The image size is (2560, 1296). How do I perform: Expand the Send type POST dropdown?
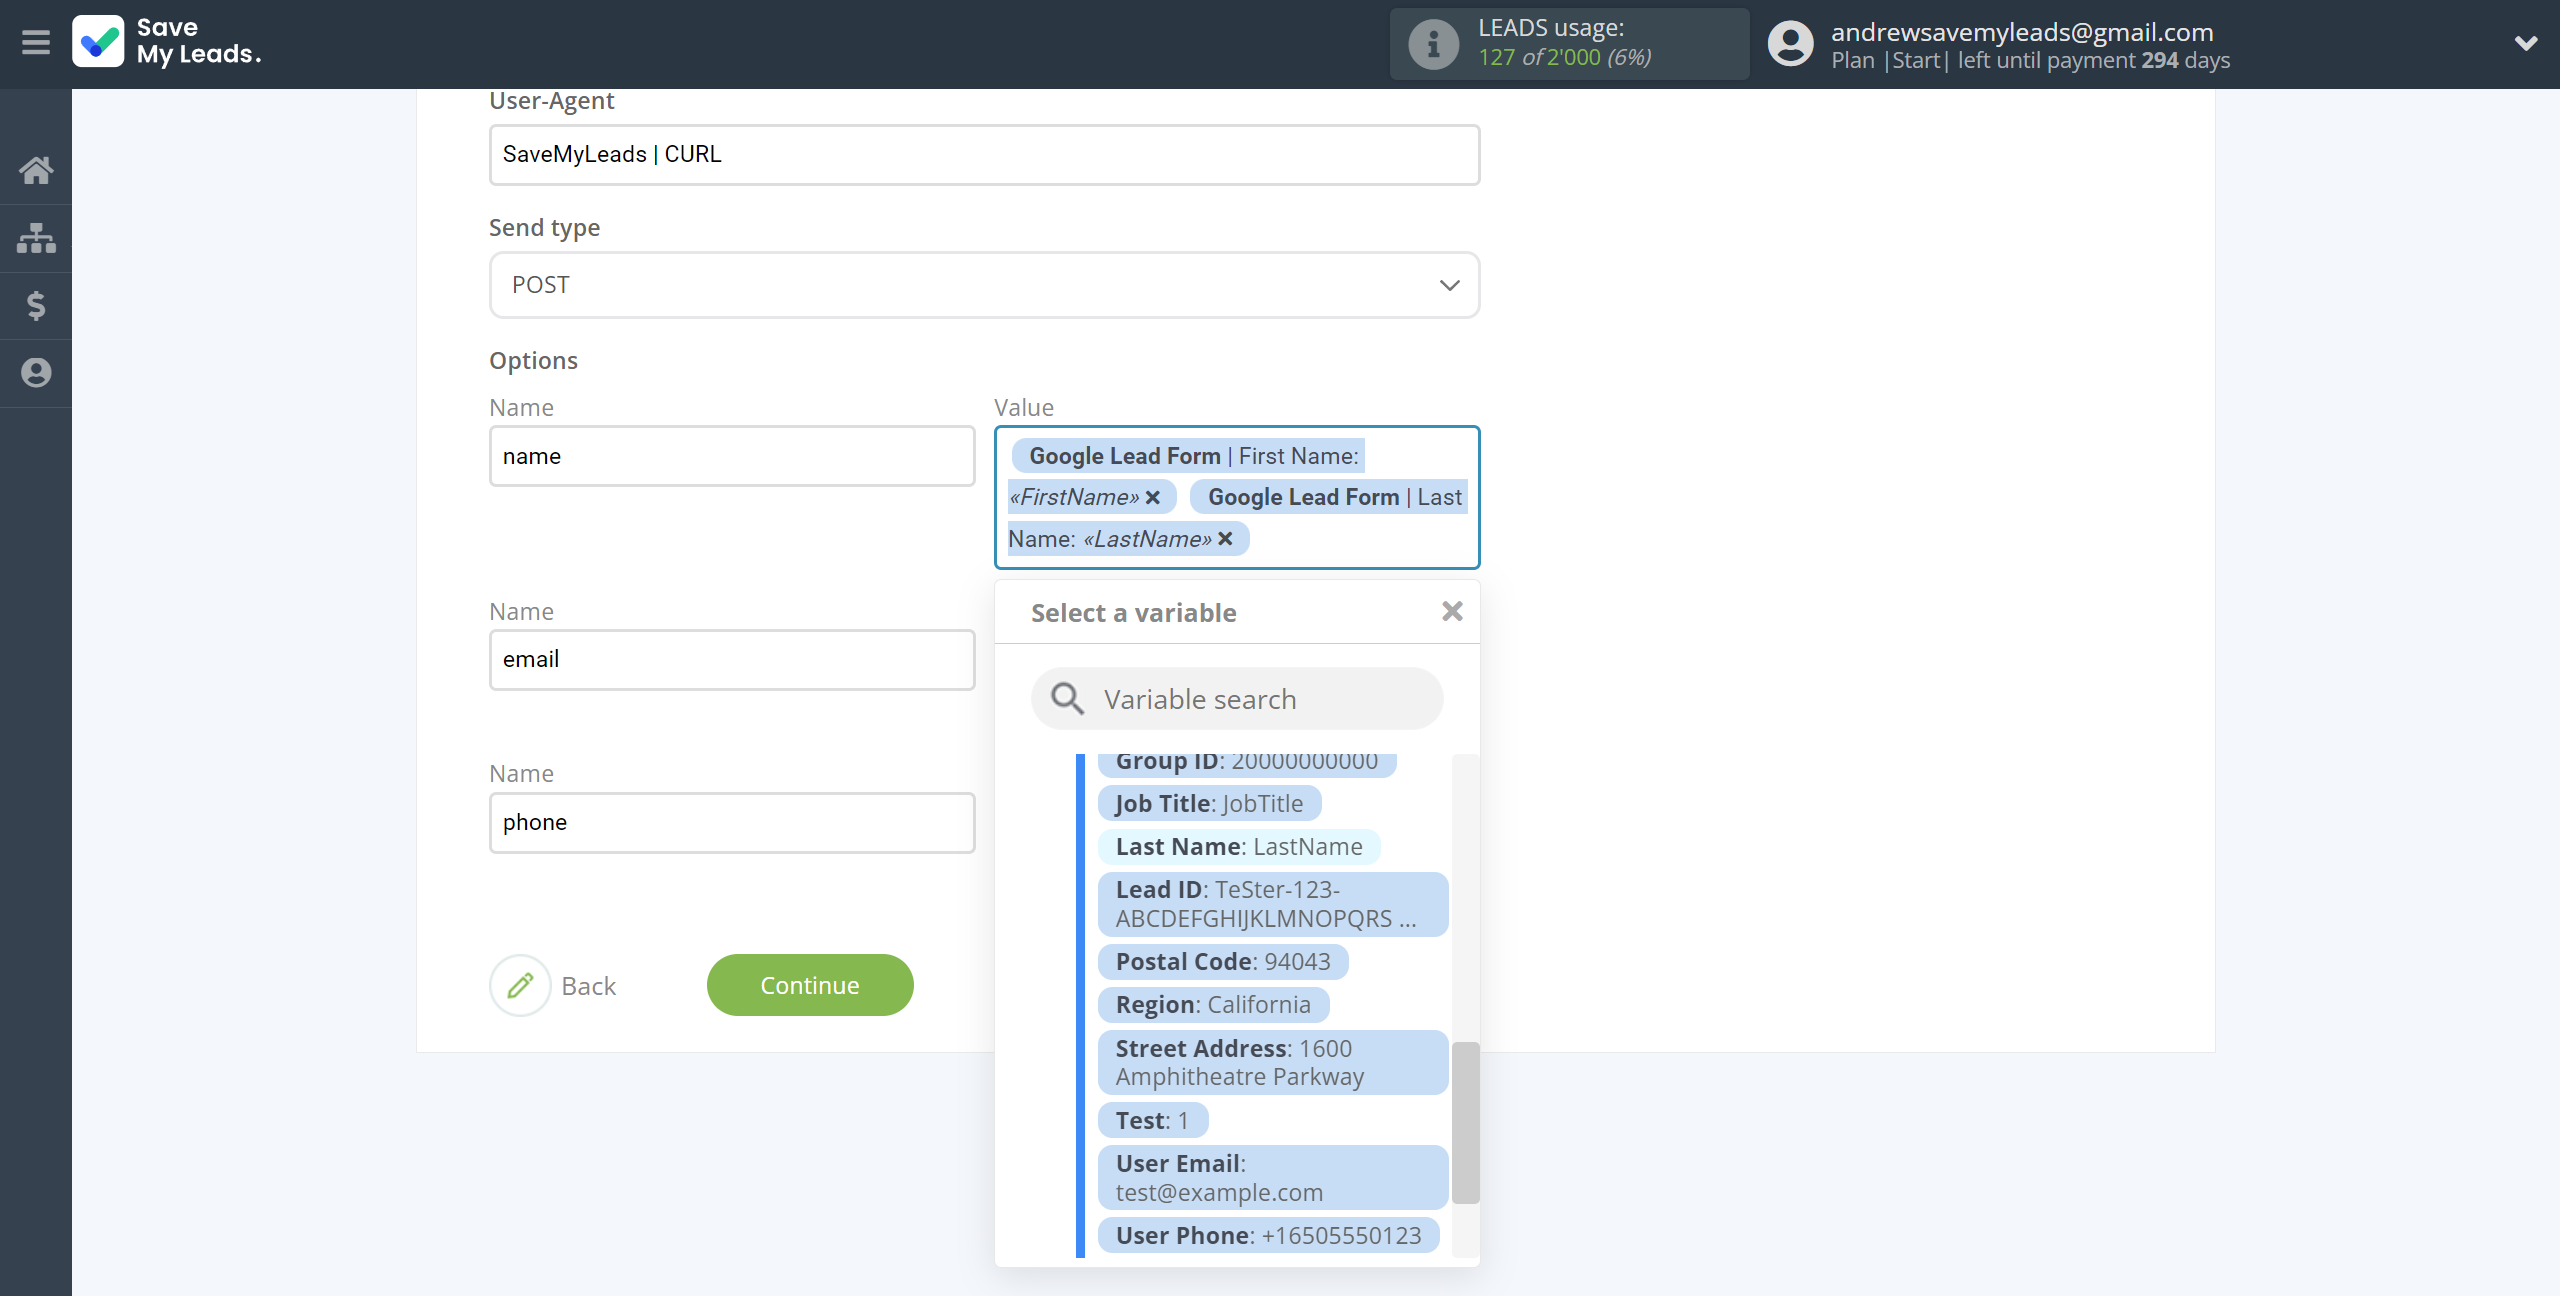coord(983,283)
